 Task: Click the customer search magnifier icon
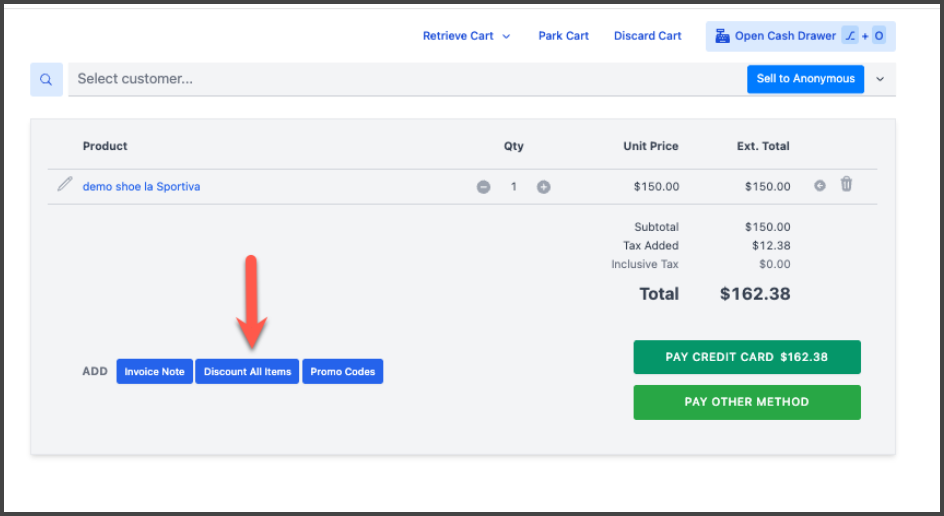pos(46,79)
